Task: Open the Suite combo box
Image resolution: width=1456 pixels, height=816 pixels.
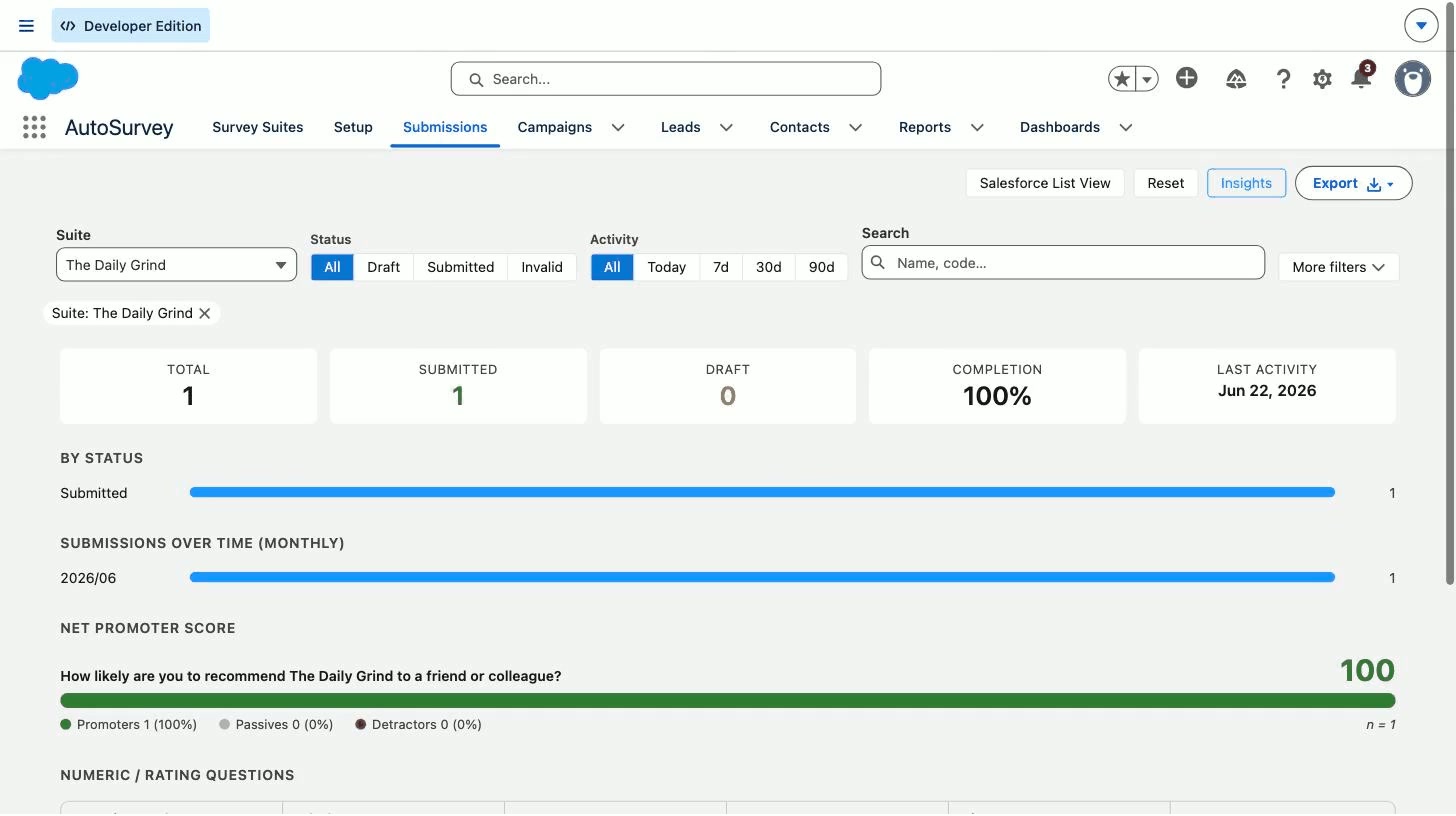Action: tap(176, 265)
